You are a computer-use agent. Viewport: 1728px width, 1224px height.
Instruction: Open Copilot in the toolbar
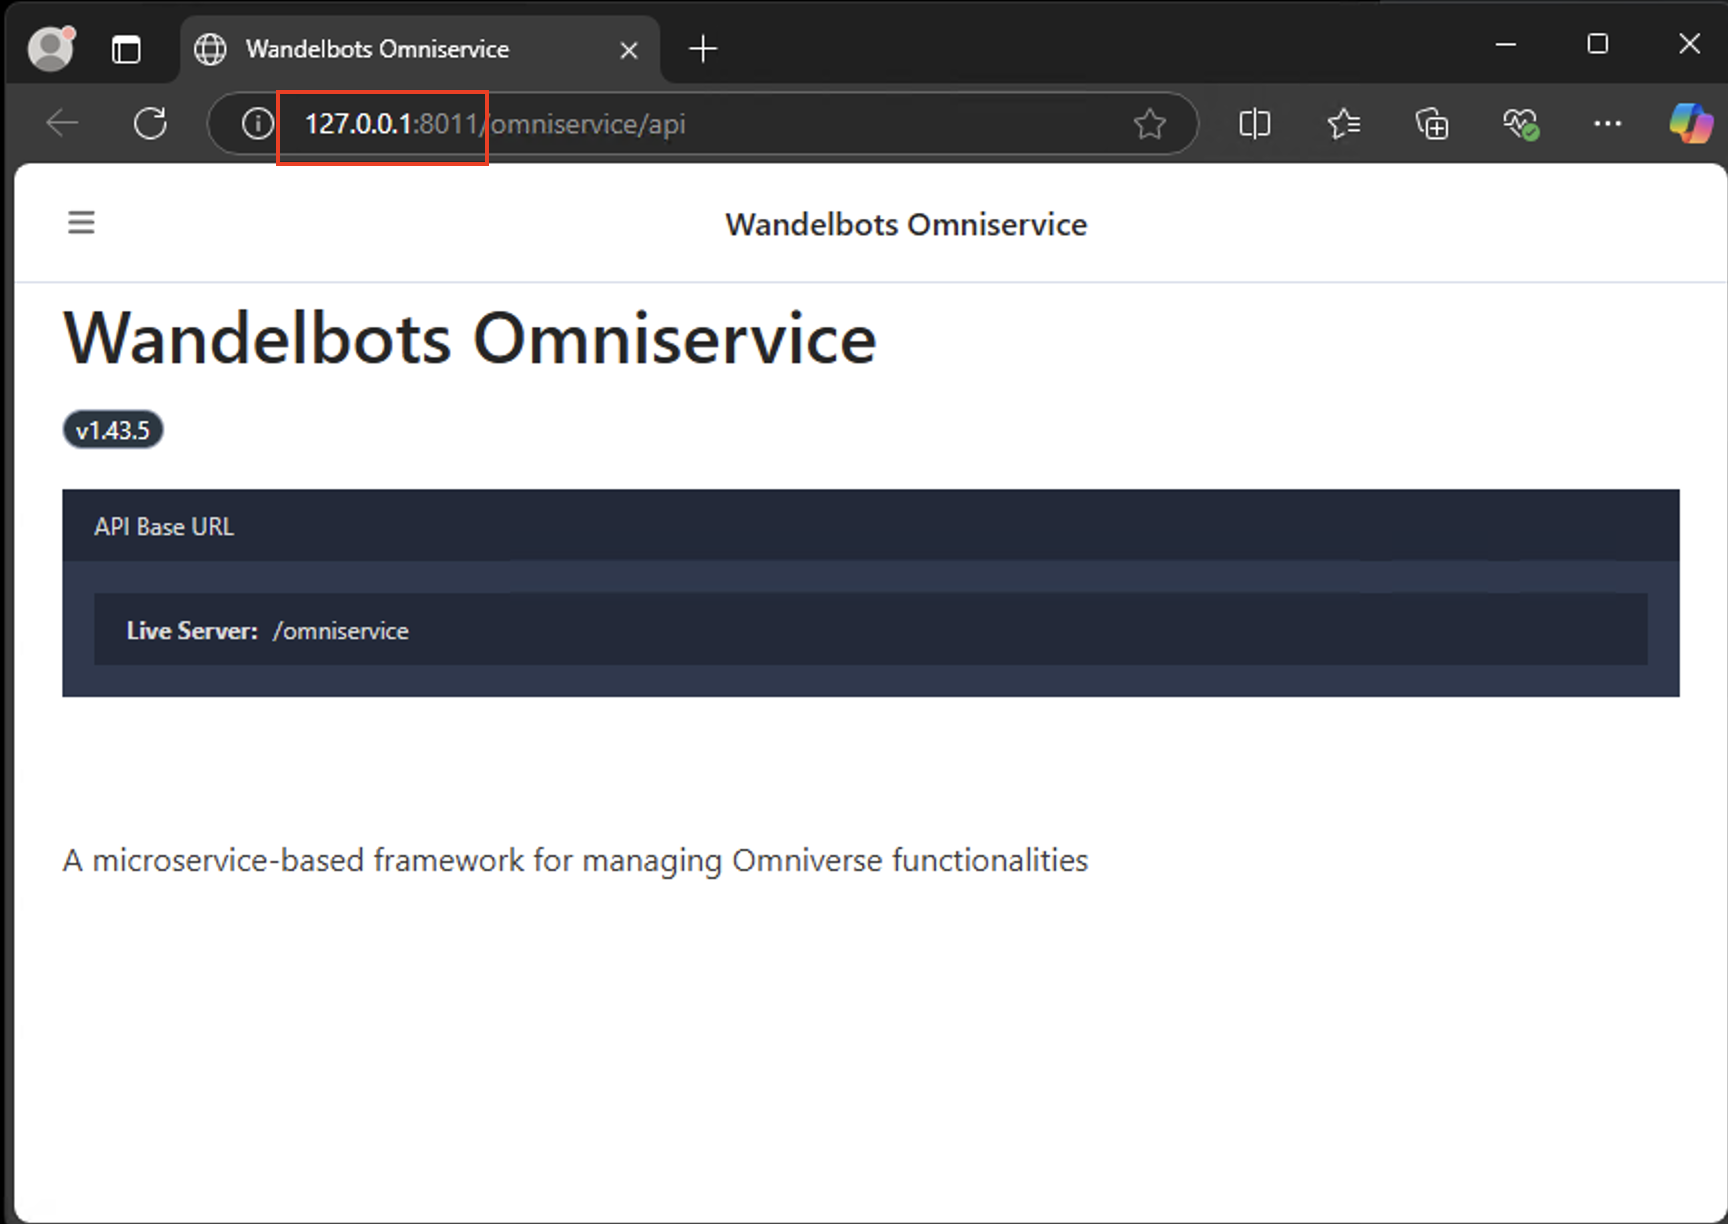coord(1691,123)
